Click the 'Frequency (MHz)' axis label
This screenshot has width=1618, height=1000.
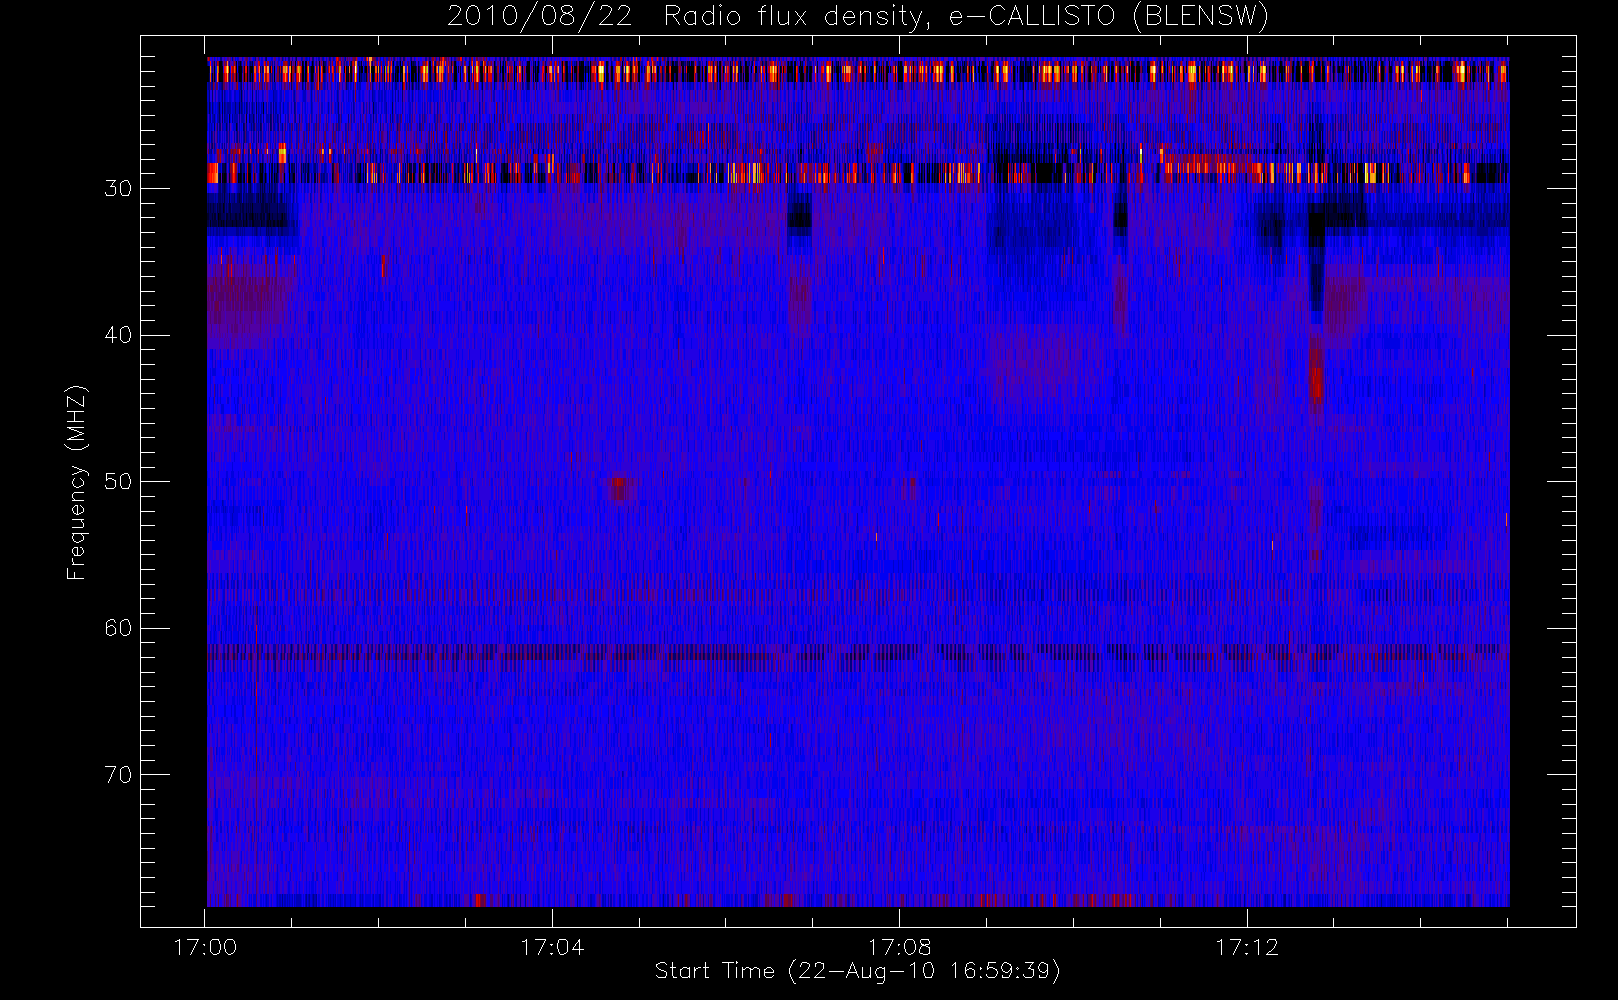77,482
